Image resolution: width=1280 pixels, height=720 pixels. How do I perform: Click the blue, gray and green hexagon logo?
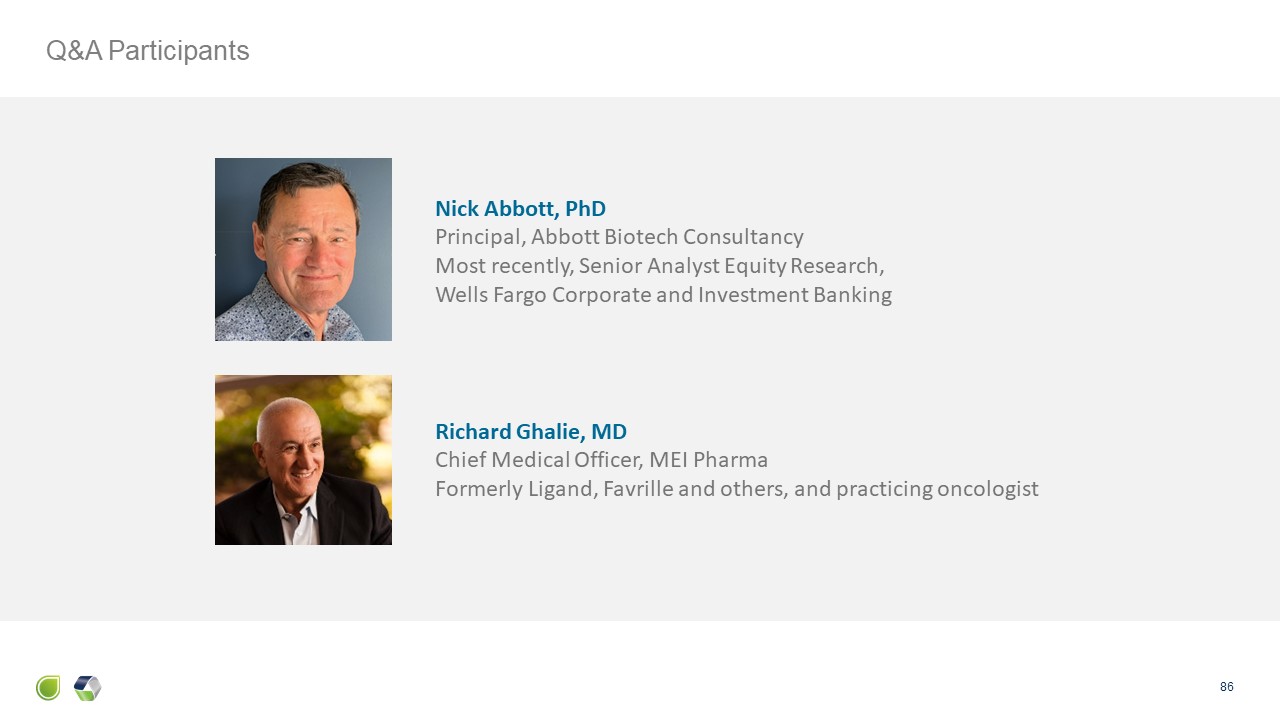(x=88, y=688)
